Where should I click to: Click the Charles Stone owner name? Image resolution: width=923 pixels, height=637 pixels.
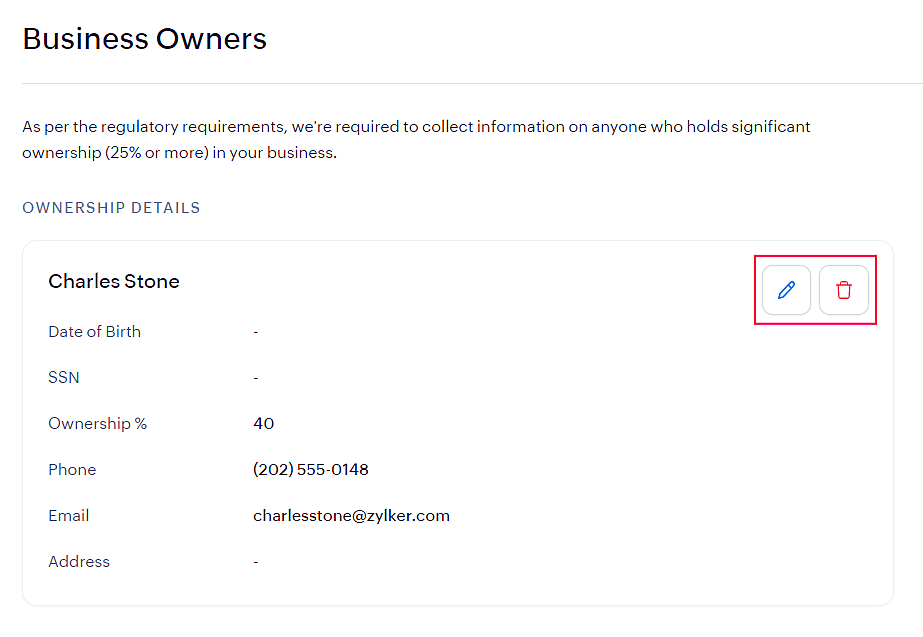click(114, 281)
